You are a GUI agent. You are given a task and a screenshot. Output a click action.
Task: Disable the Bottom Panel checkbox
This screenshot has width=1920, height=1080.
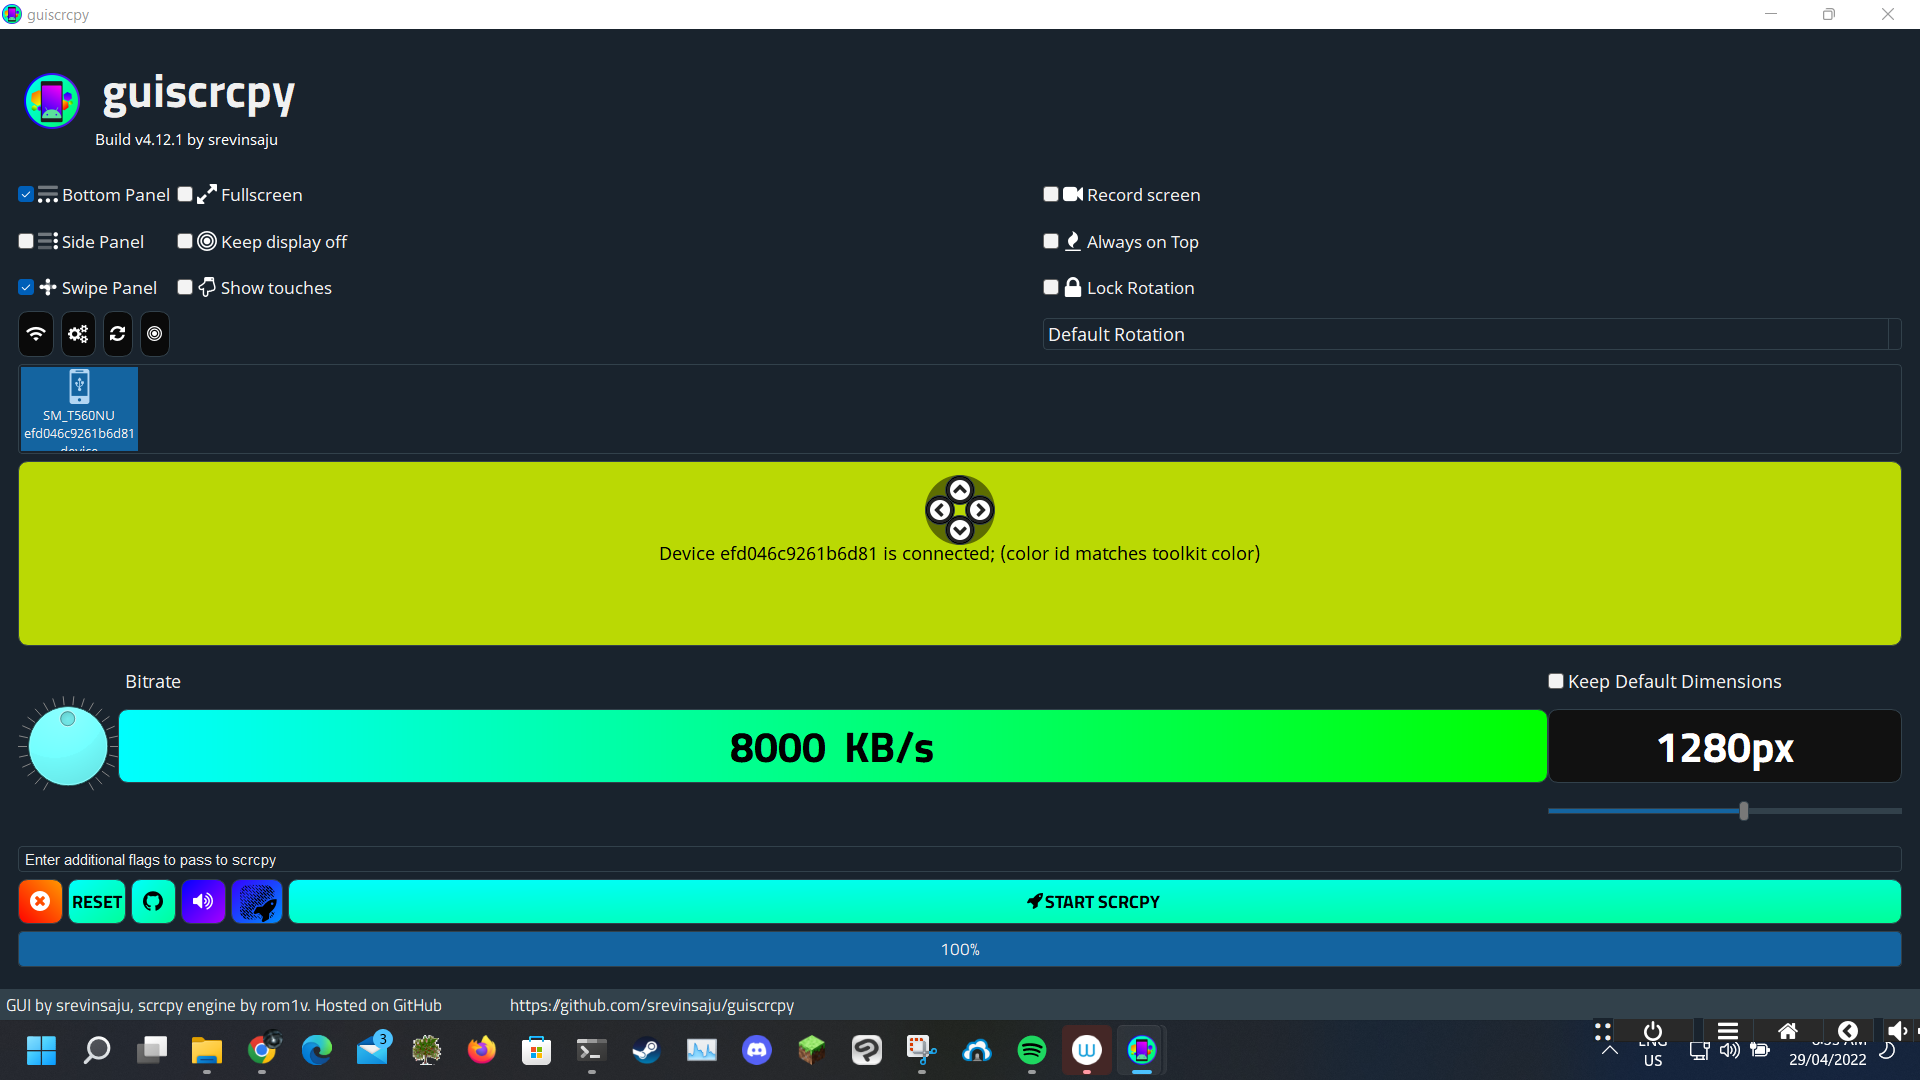[26, 195]
